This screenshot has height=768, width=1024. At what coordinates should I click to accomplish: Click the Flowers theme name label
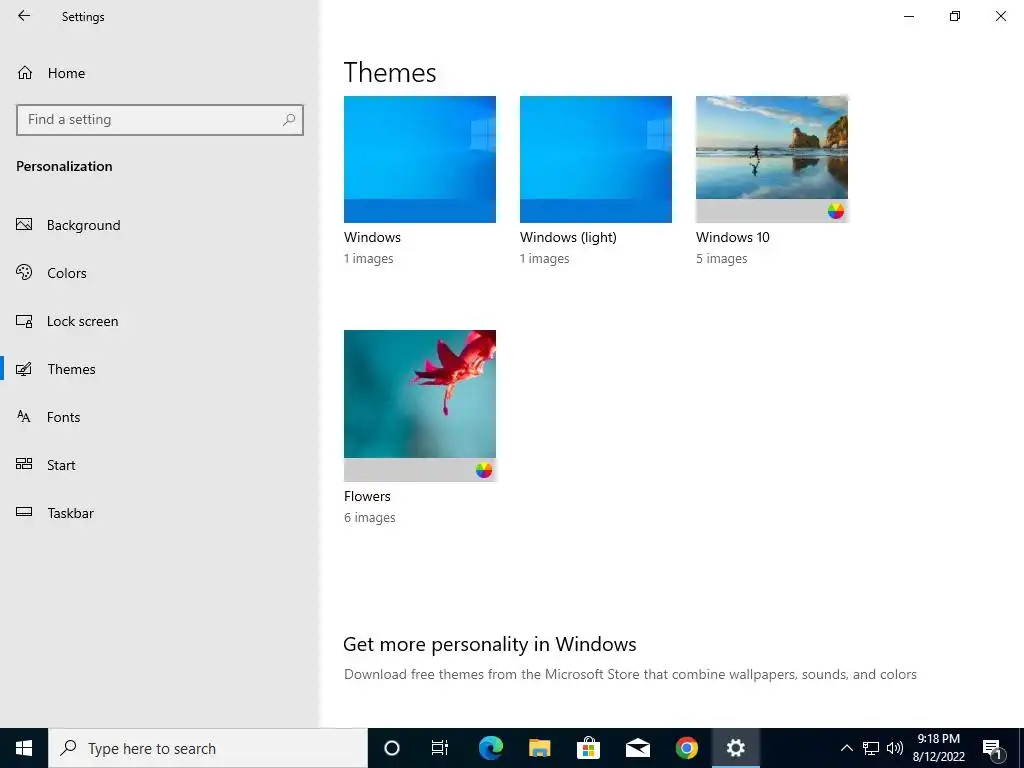(367, 496)
